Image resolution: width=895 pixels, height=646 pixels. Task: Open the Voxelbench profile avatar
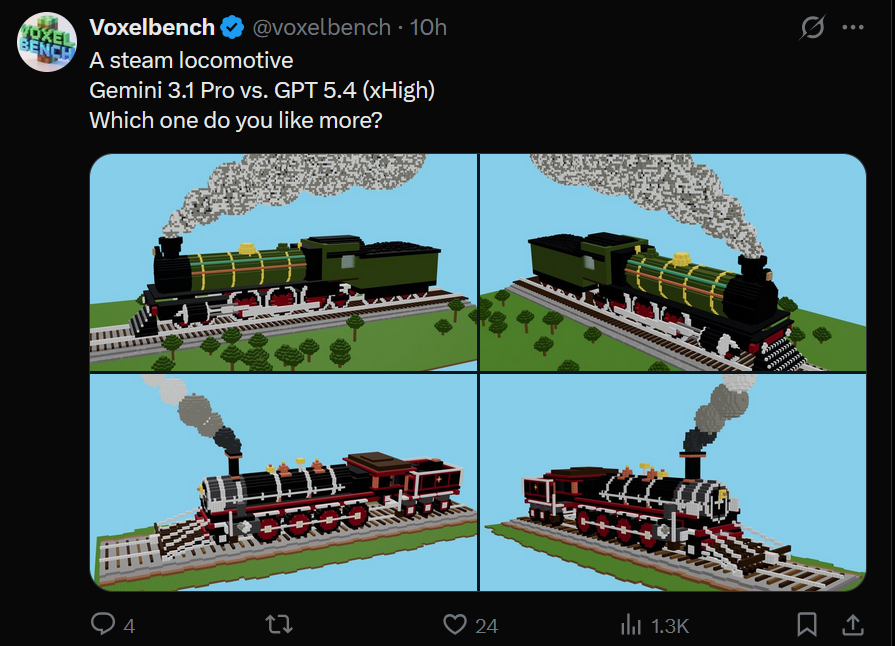(x=47, y=42)
